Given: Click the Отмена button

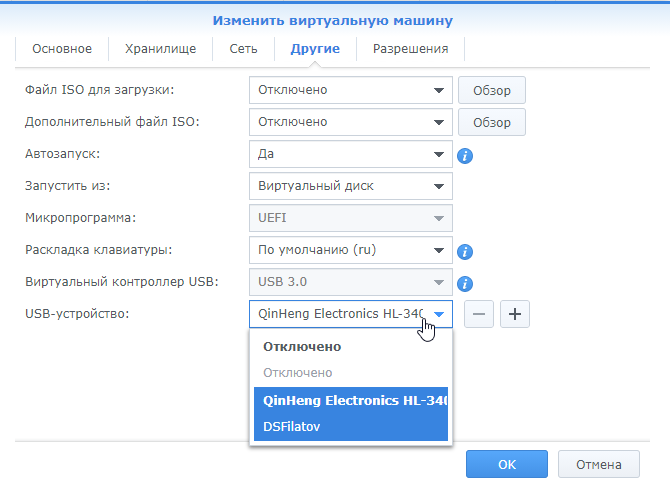Looking at the screenshot, I should [x=598, y=464].
